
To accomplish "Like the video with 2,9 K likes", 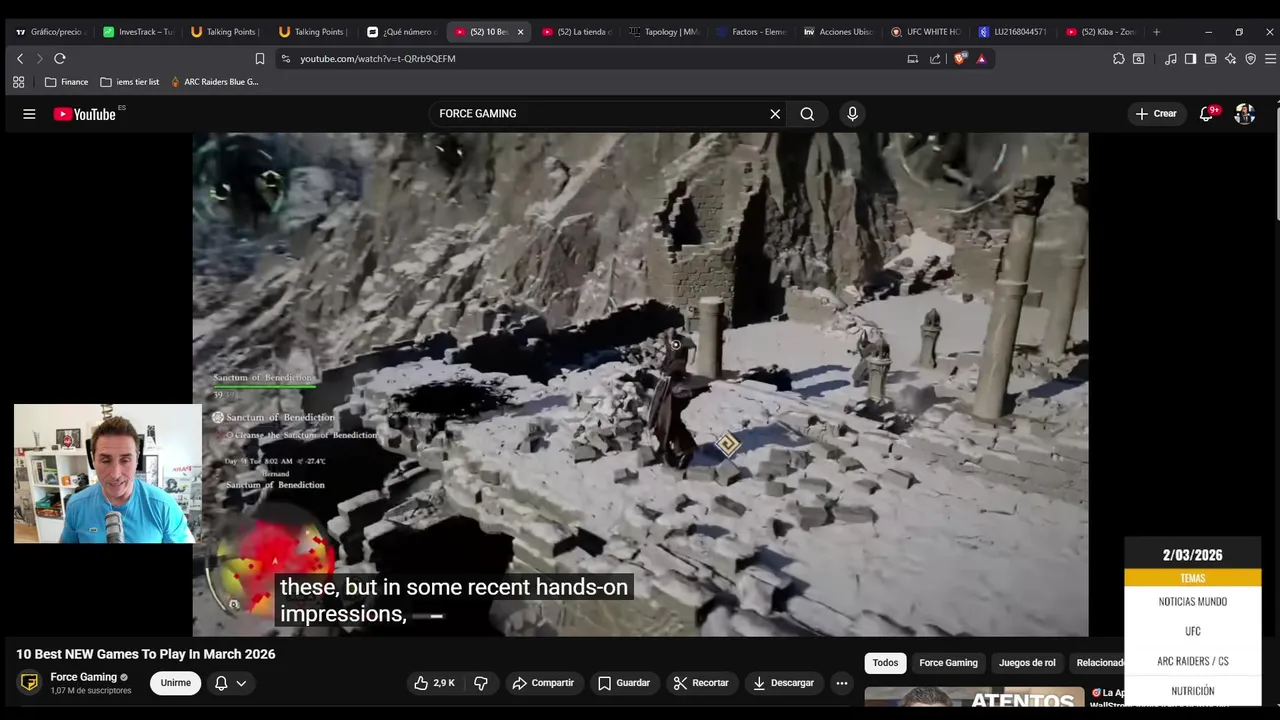I will 434,683.
